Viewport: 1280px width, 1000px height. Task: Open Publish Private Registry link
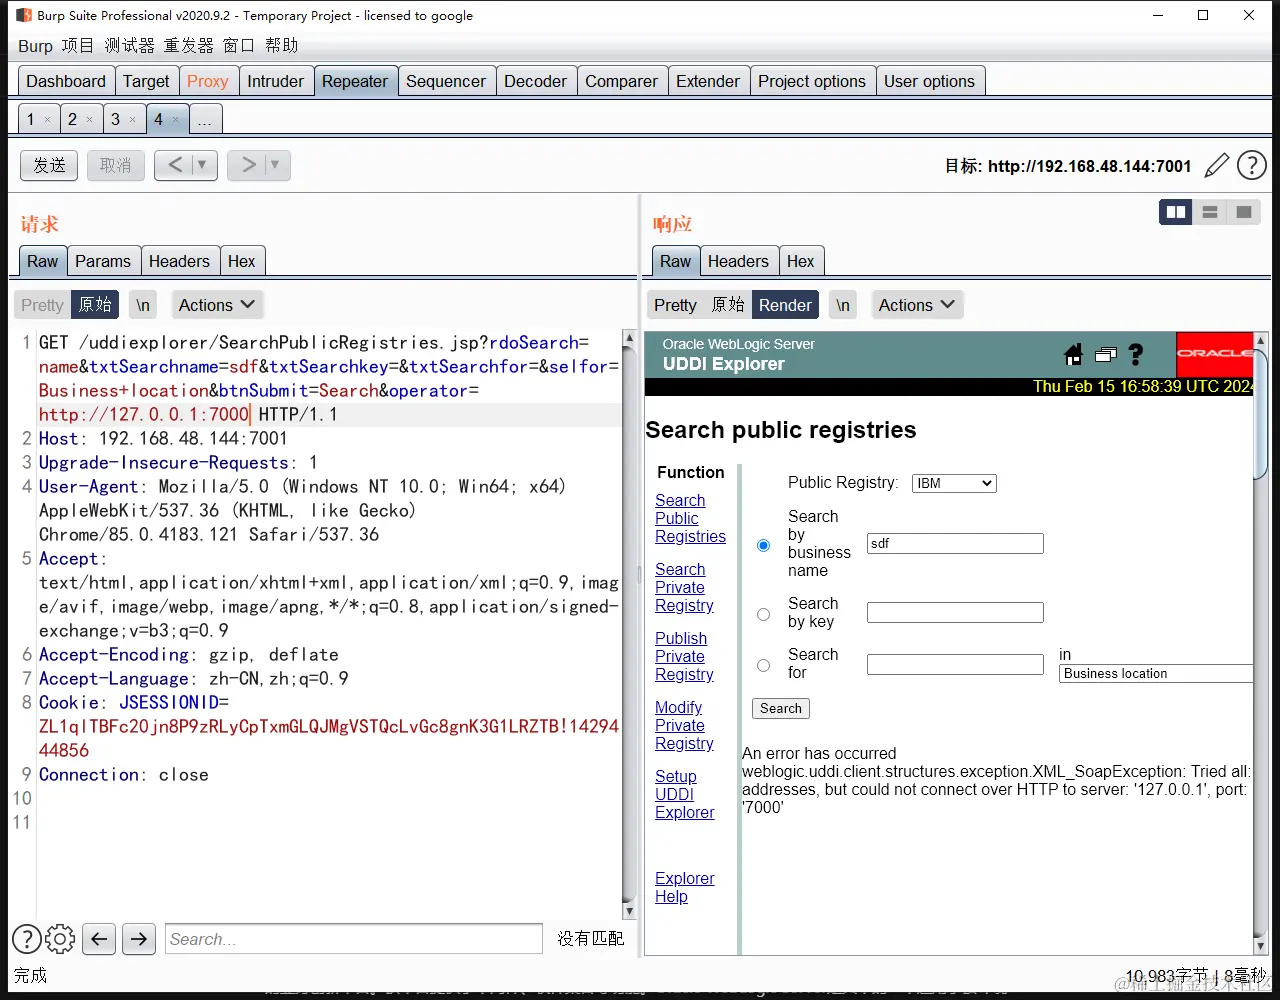pyautogui.click(x=684, y=656)
